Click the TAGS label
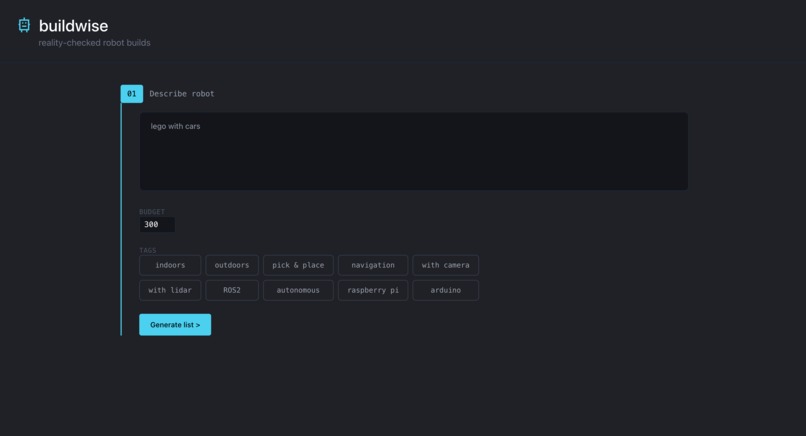This screenshot has height=436, width=806. (x=148, y=250)
